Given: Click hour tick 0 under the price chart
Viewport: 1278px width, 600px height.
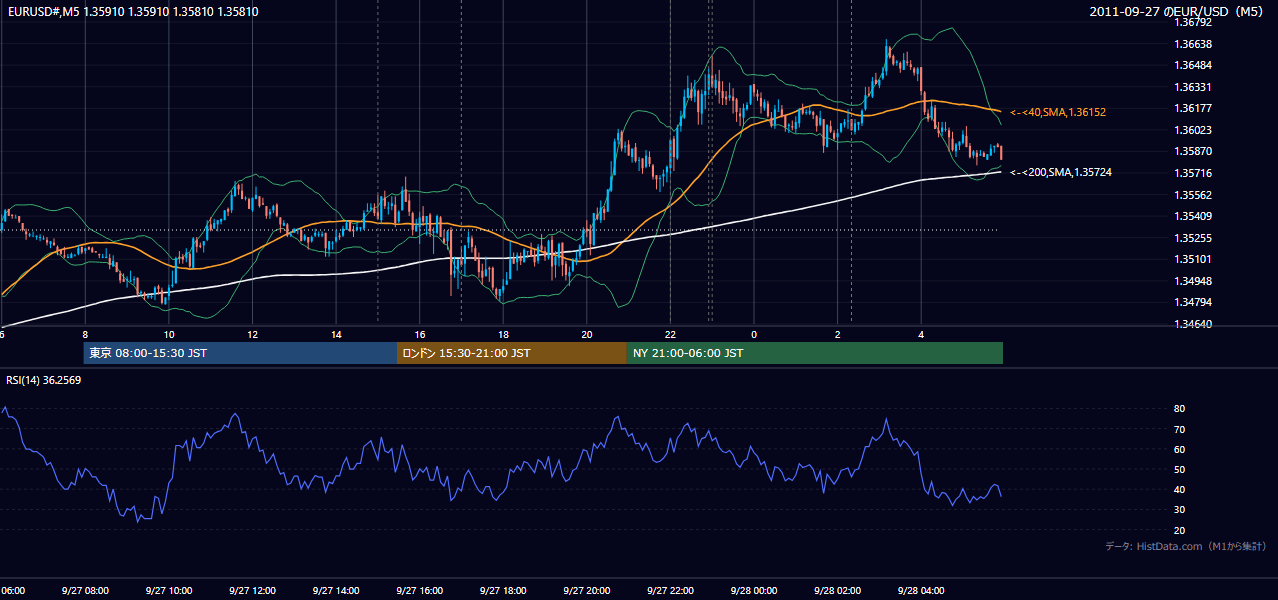Looking at the screenshot, I should pyautogui.click(x=754, y=334).
